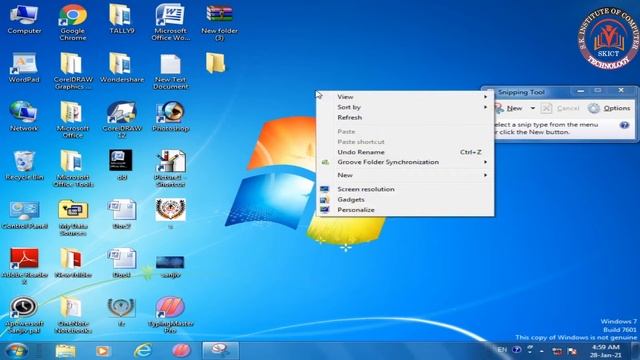Click the EN language indicator in the tray
Viewport: 640px width, 360px height.
[502, 350]
